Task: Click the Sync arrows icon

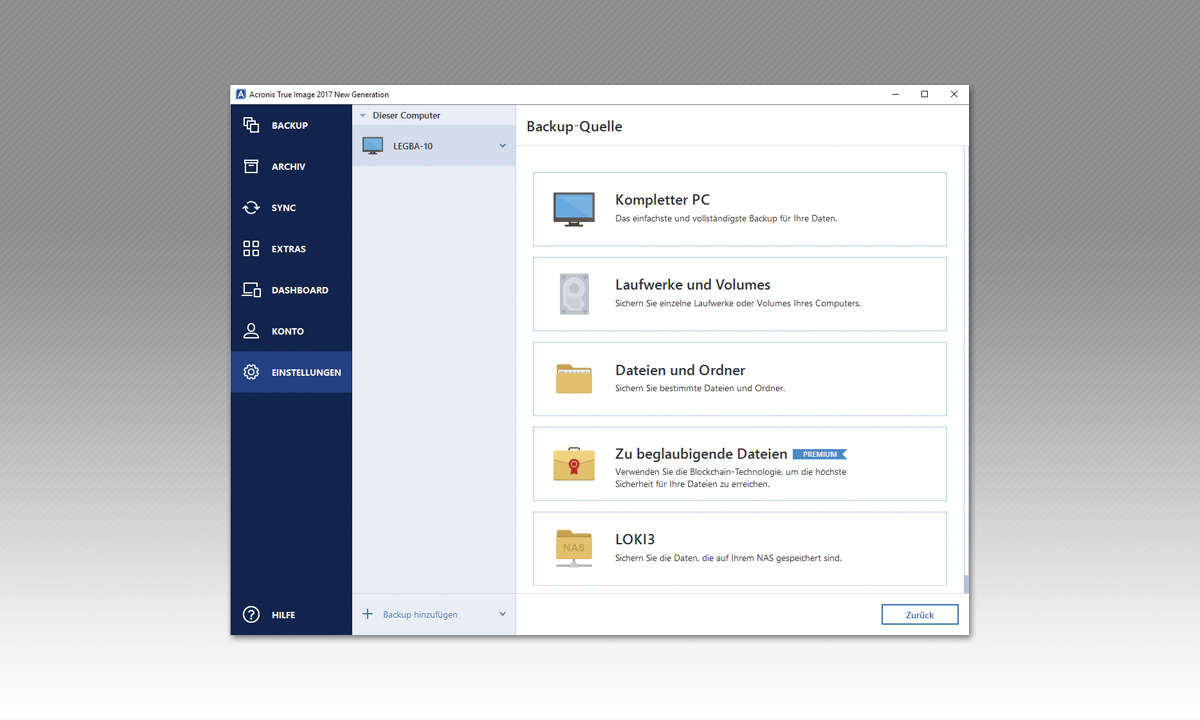Action: (x=251, y=208)
